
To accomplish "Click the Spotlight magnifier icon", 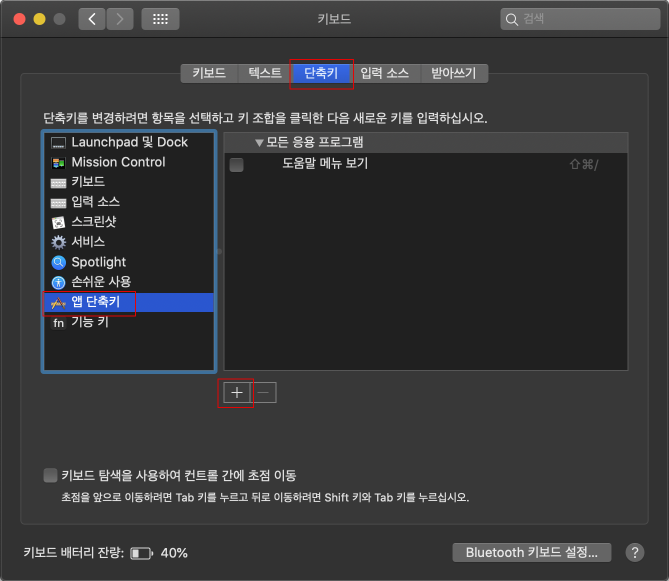I will (x=58, y=262).
